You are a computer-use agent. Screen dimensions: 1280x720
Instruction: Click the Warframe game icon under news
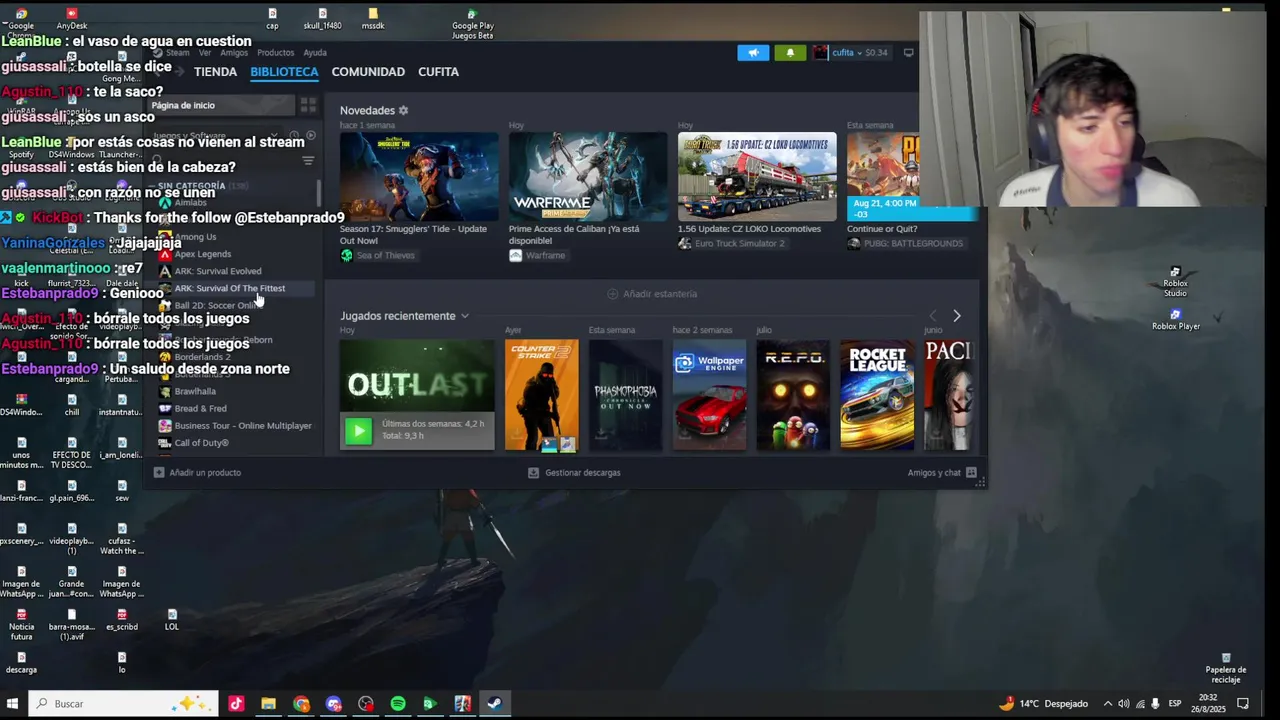(516, 255)
